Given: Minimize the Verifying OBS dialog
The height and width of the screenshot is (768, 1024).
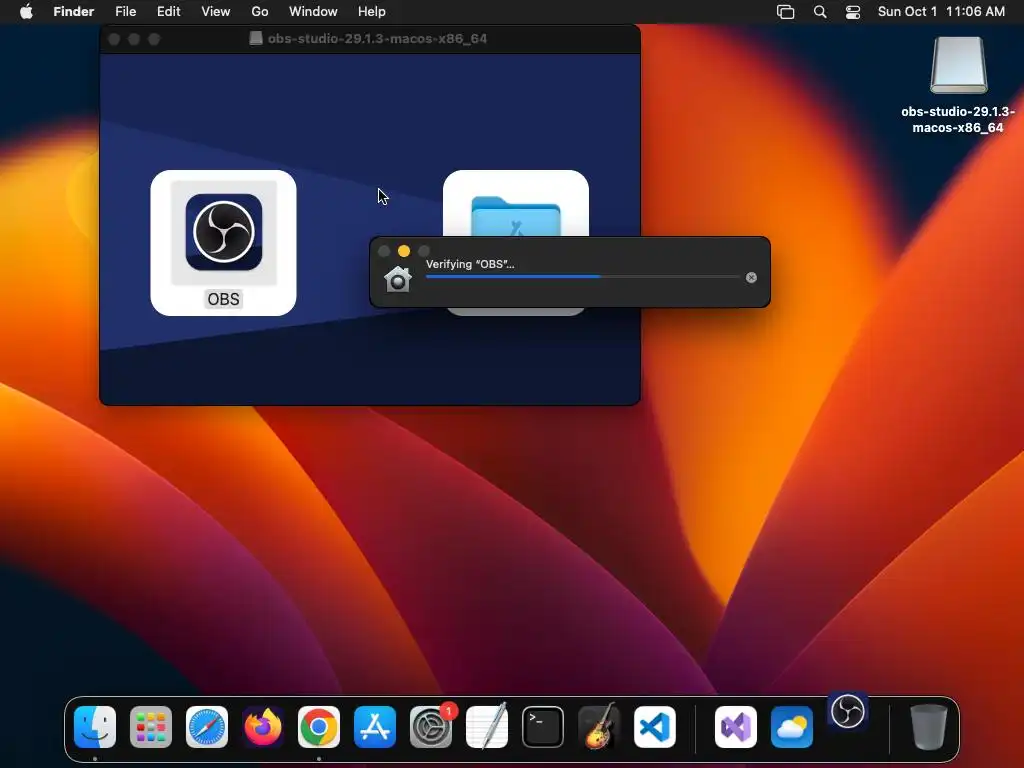Looking at the screenshot, I should pos(404,251).
